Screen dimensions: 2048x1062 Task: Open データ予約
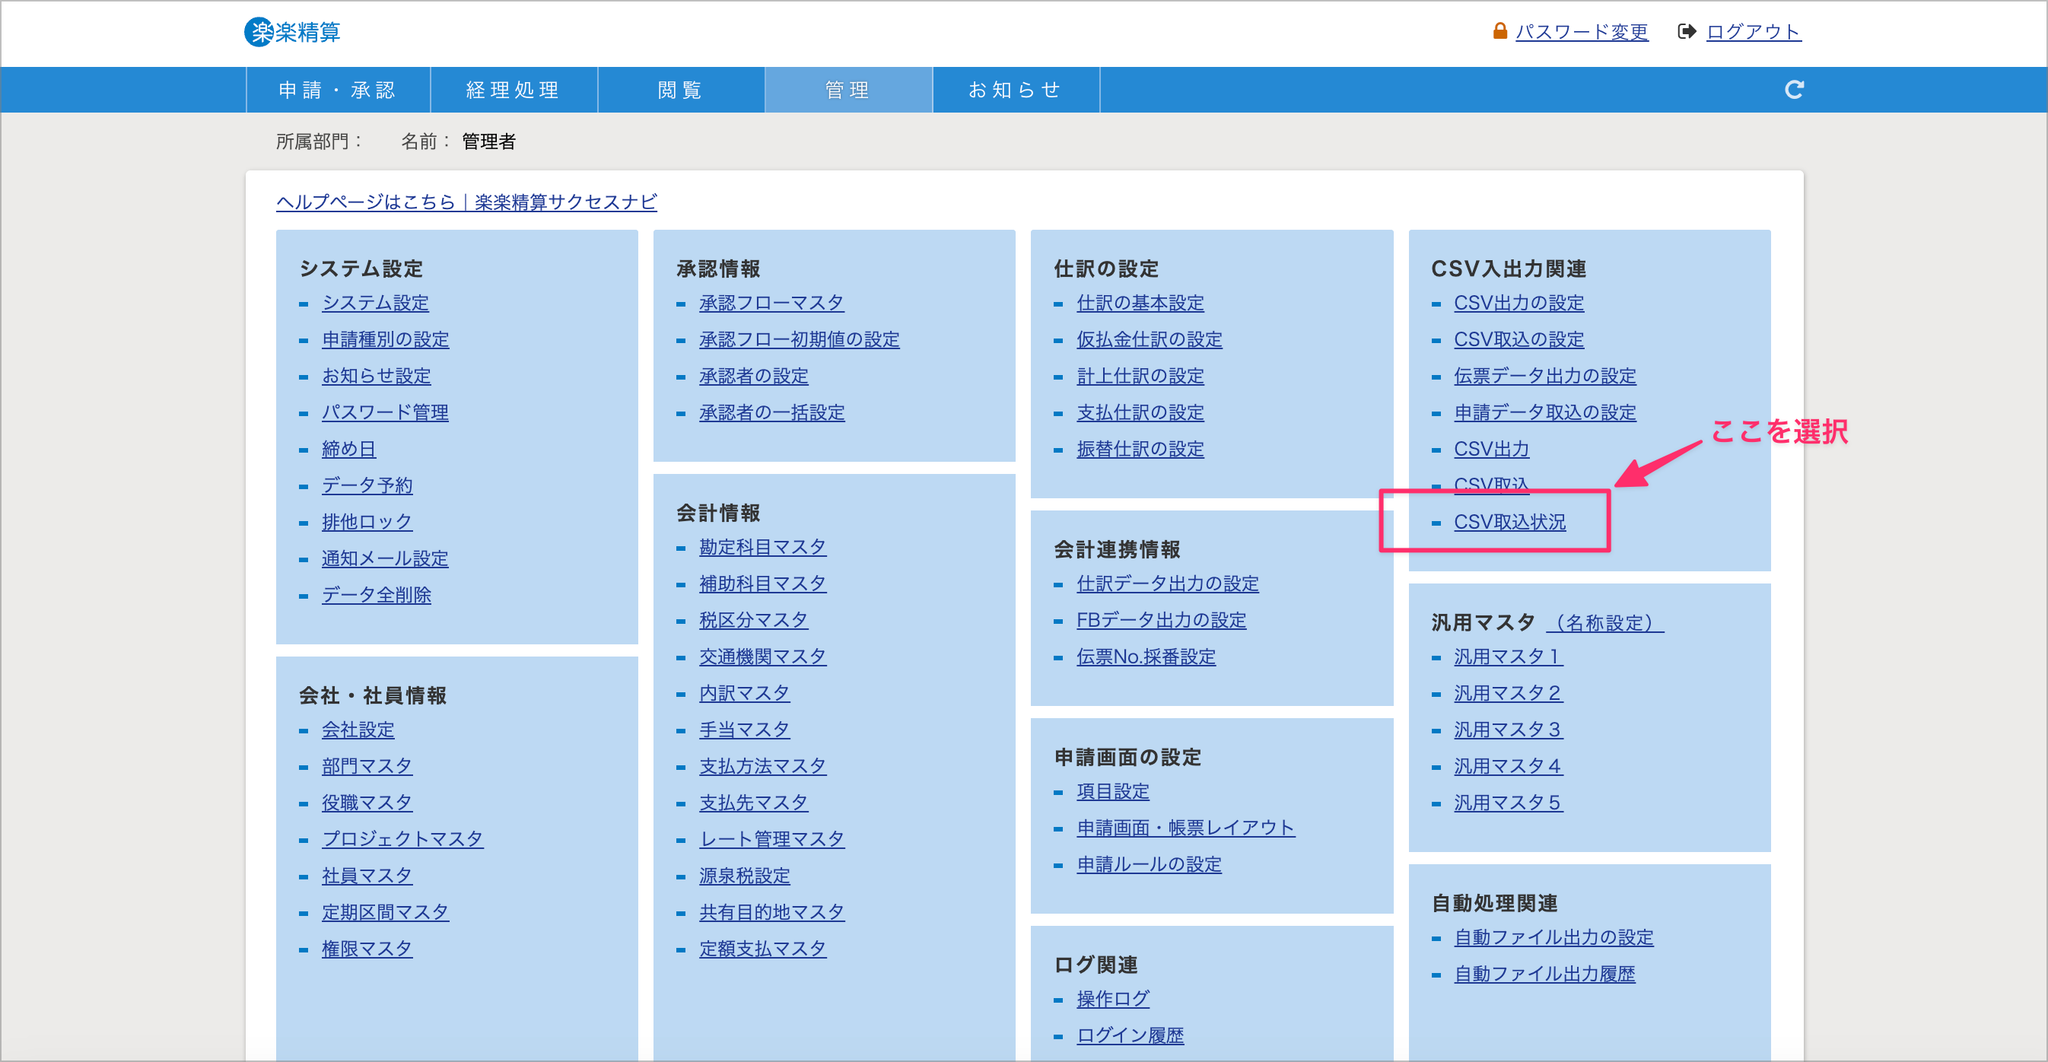point(367,486)
